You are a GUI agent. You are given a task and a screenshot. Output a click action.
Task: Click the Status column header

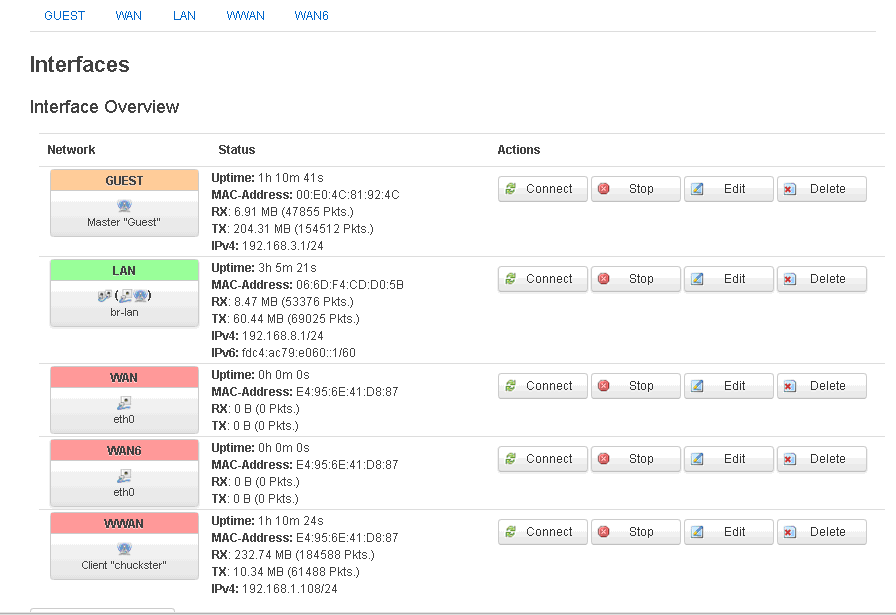click(x=237, y=150)
